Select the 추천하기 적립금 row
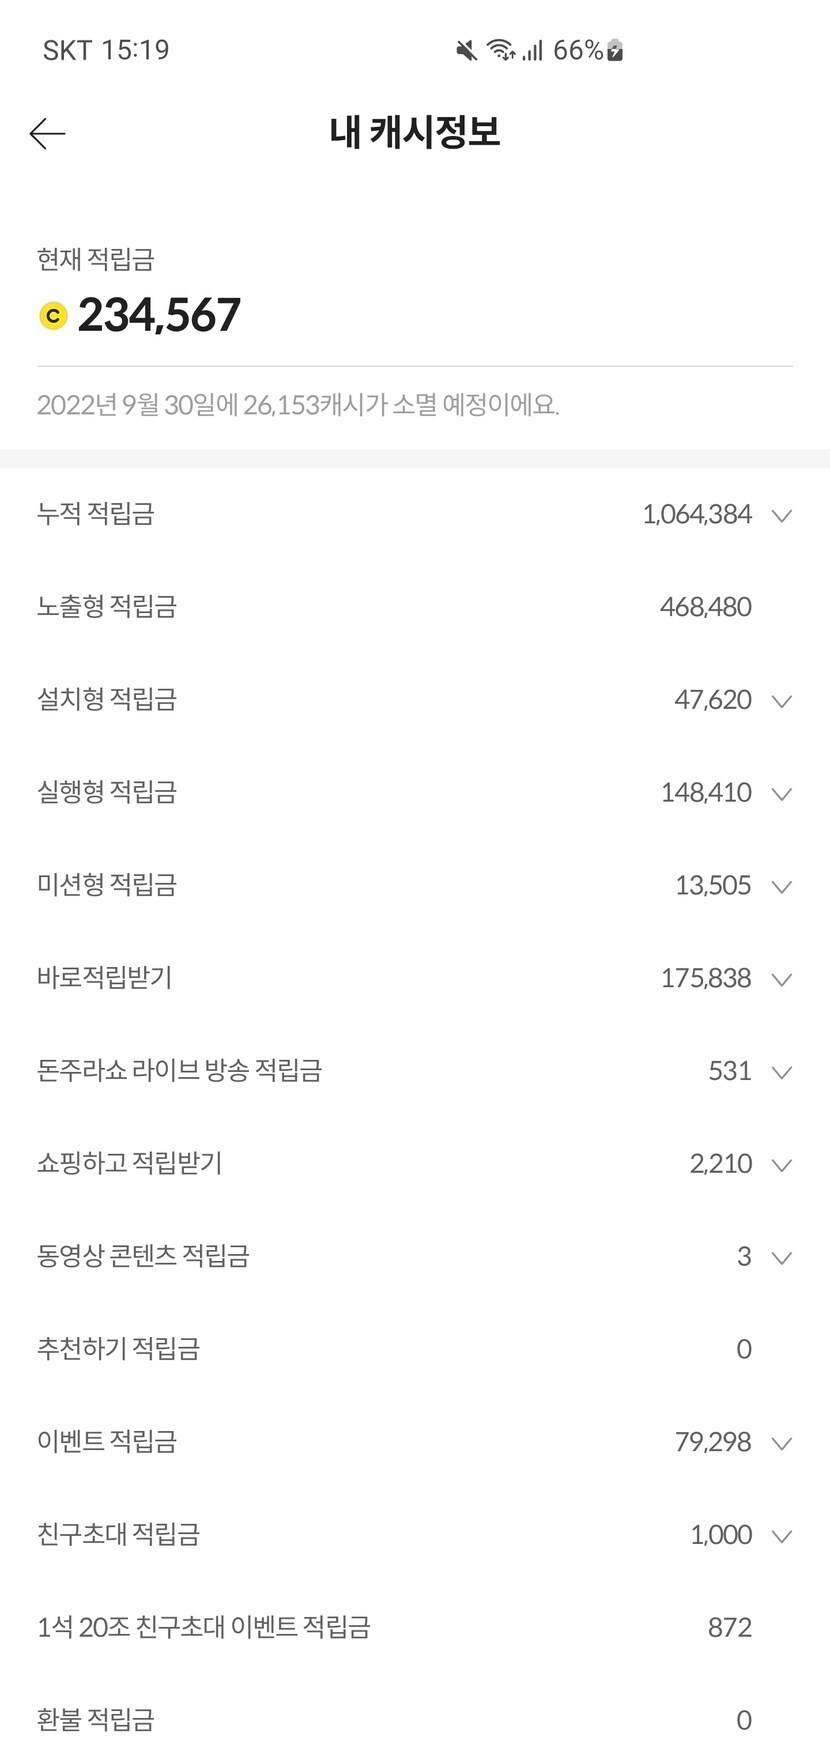Viewport: 830px width, 1752px height. click(x=118, y=1349)
